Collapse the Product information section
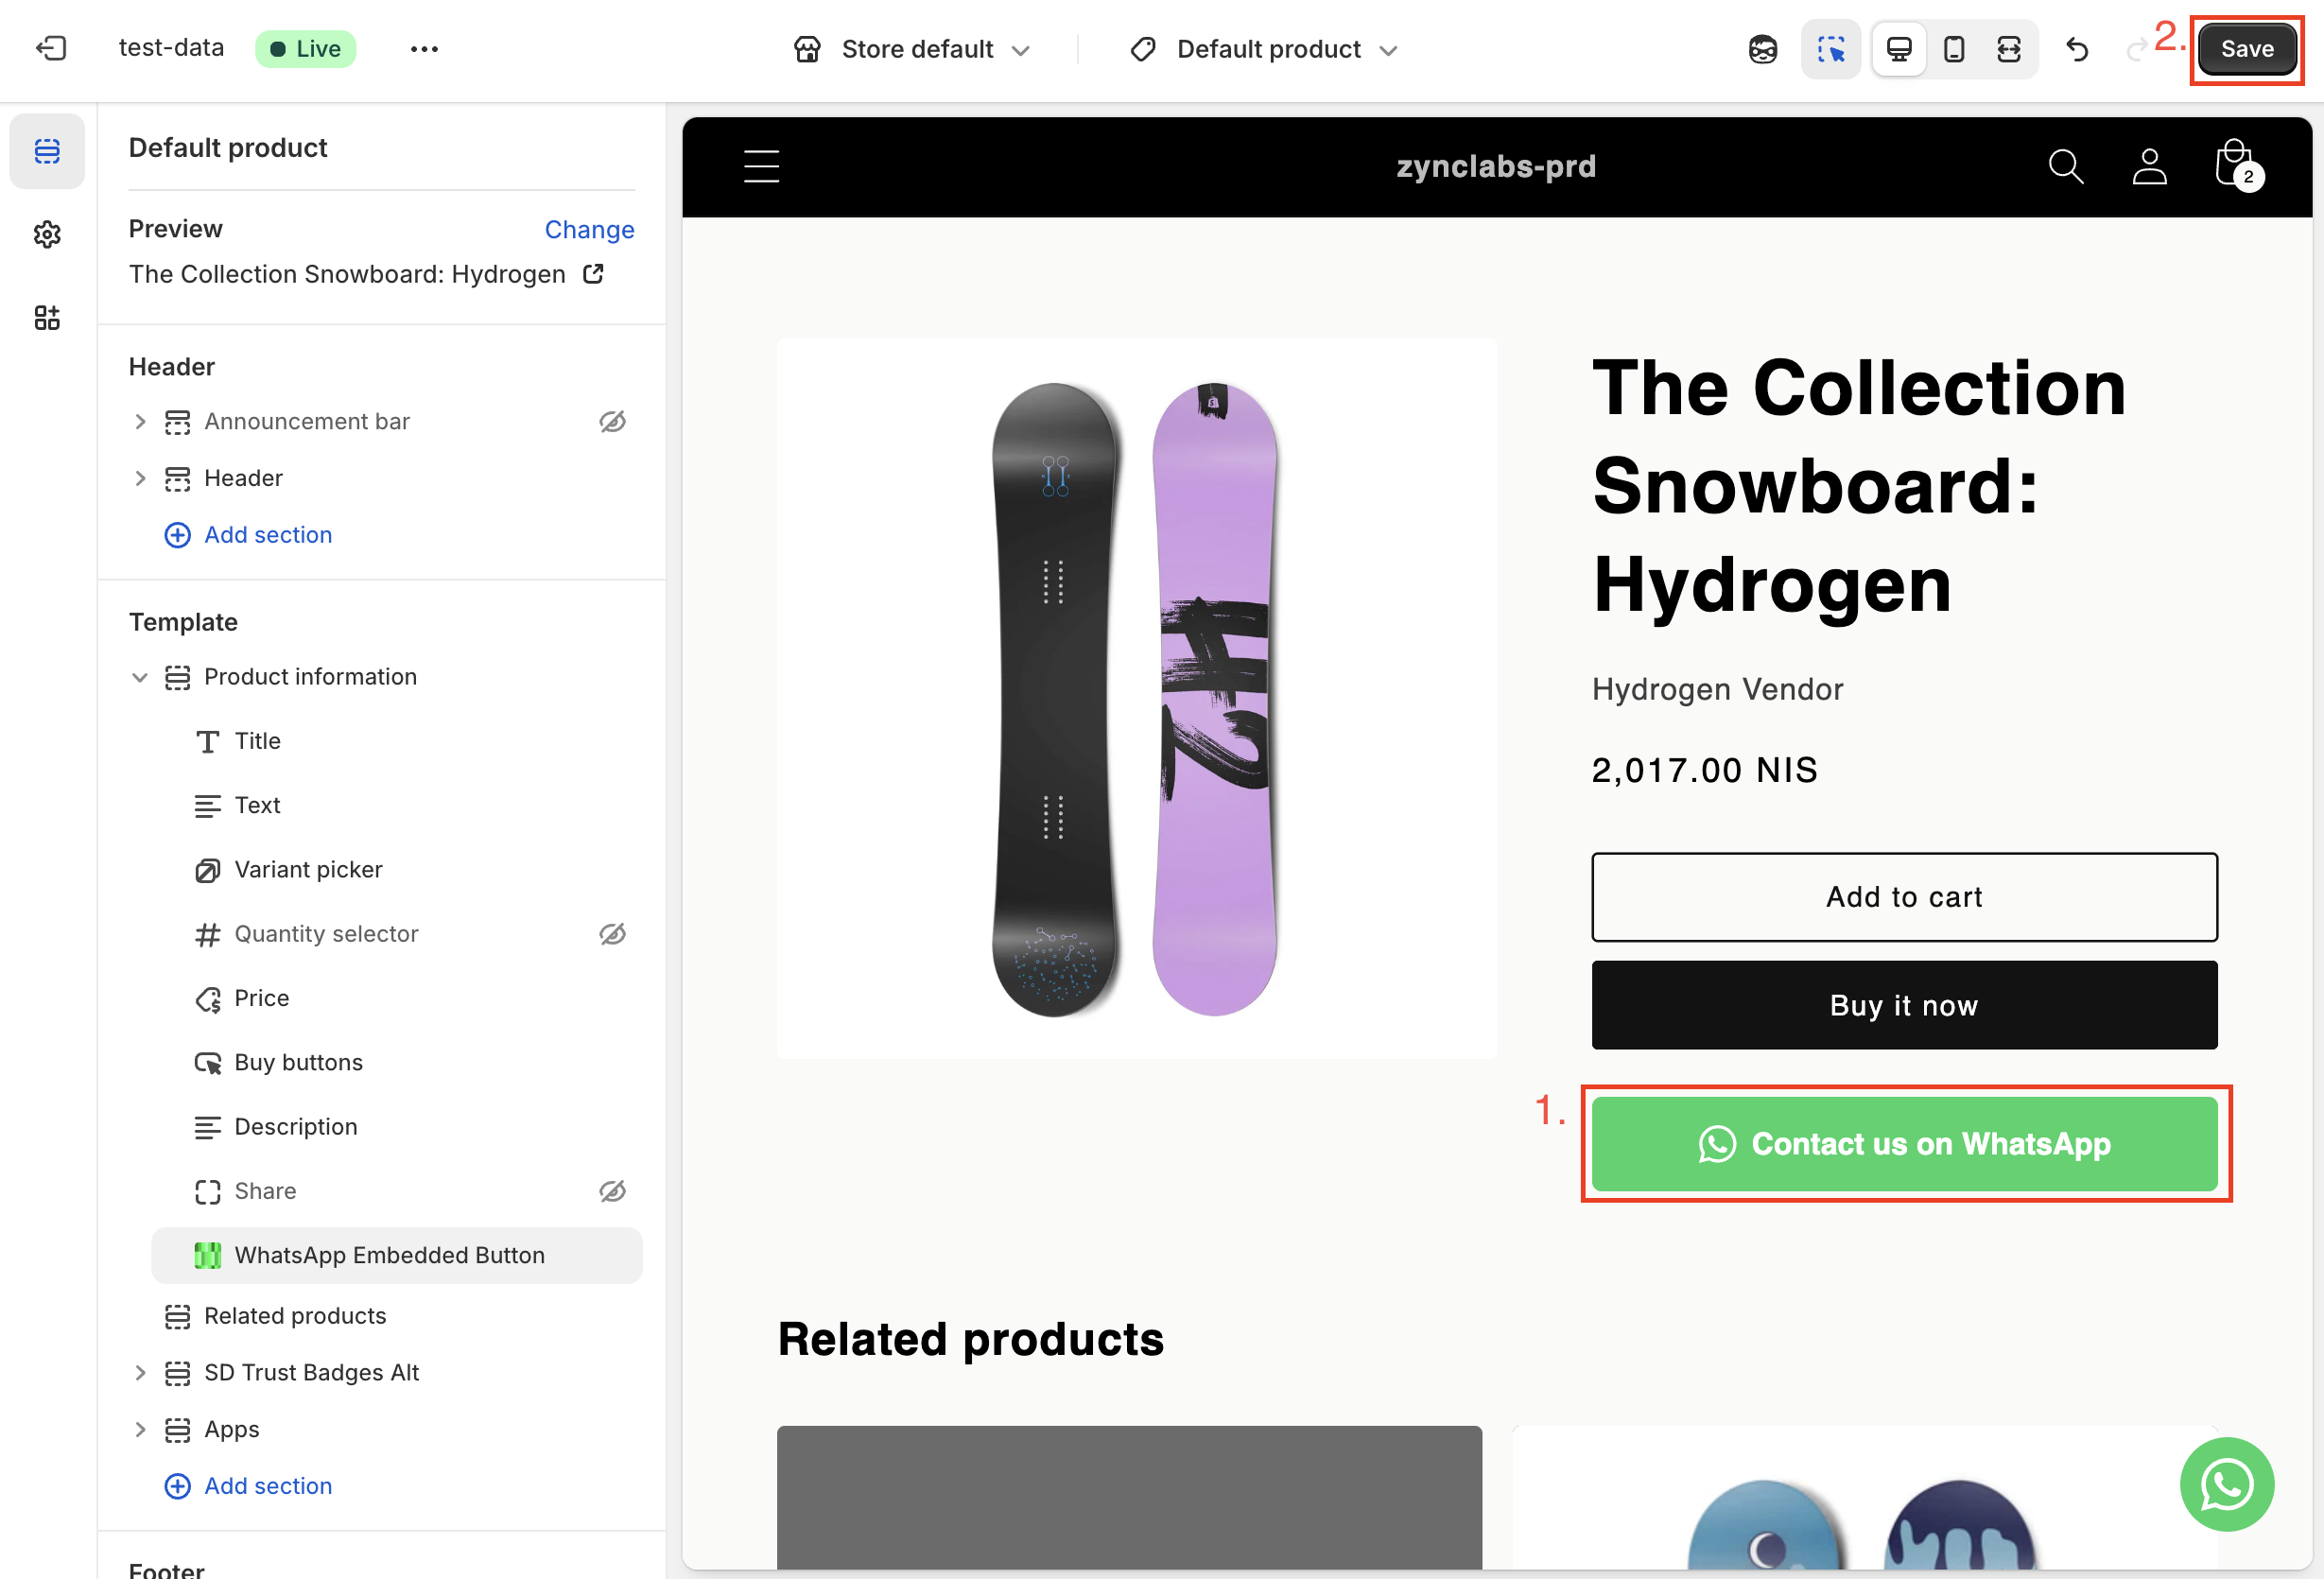Screen dimensions: 2324x1579 pos(140,677)
